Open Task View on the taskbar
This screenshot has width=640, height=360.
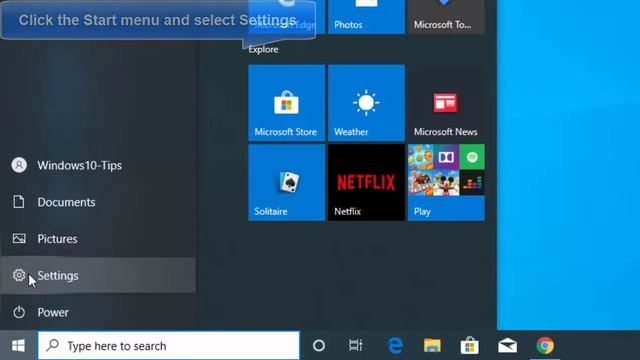pyautogui.click(x=356, y=346)
